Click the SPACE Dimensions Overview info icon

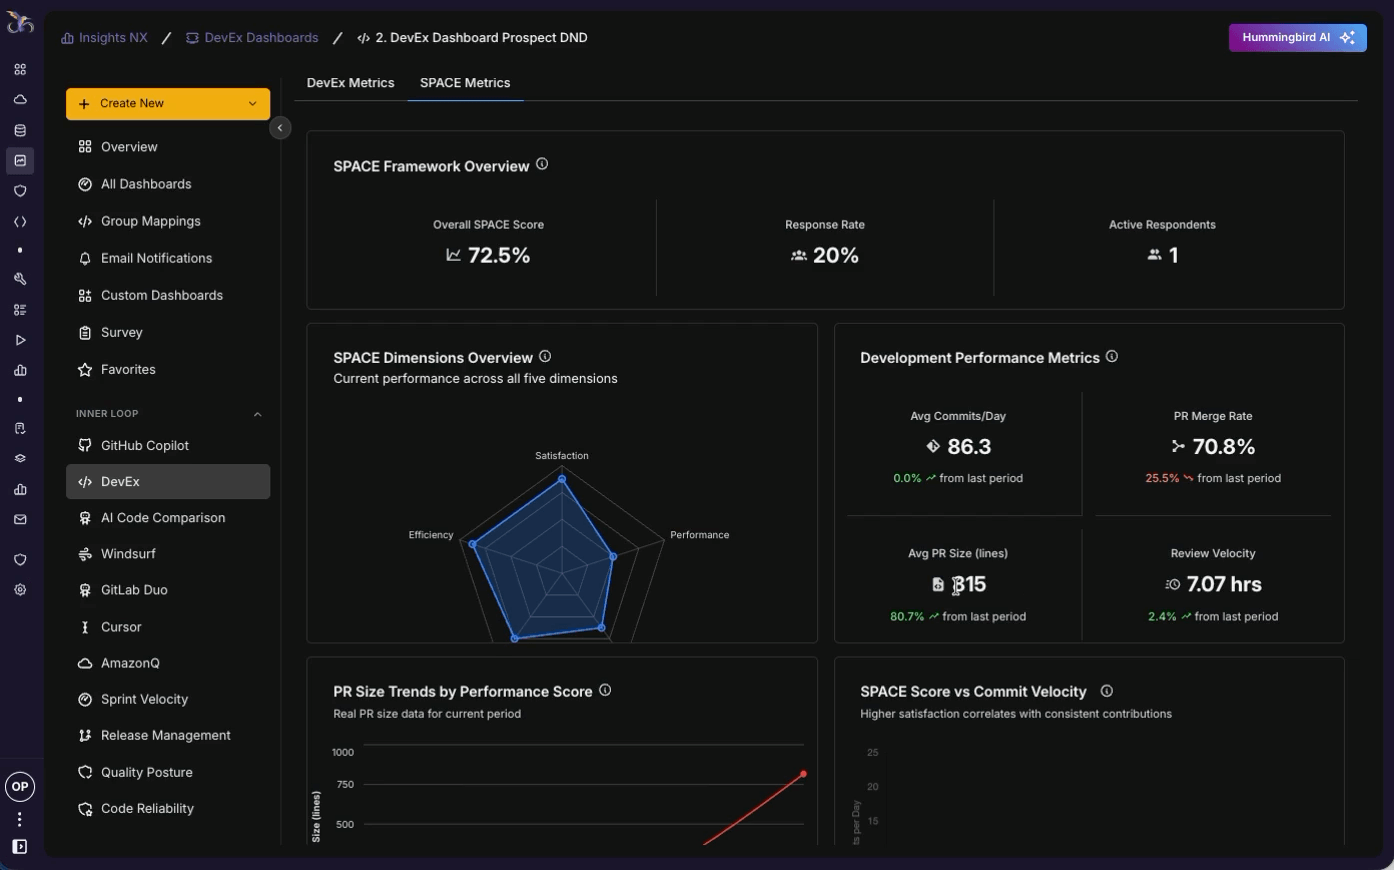pos(545,356)
